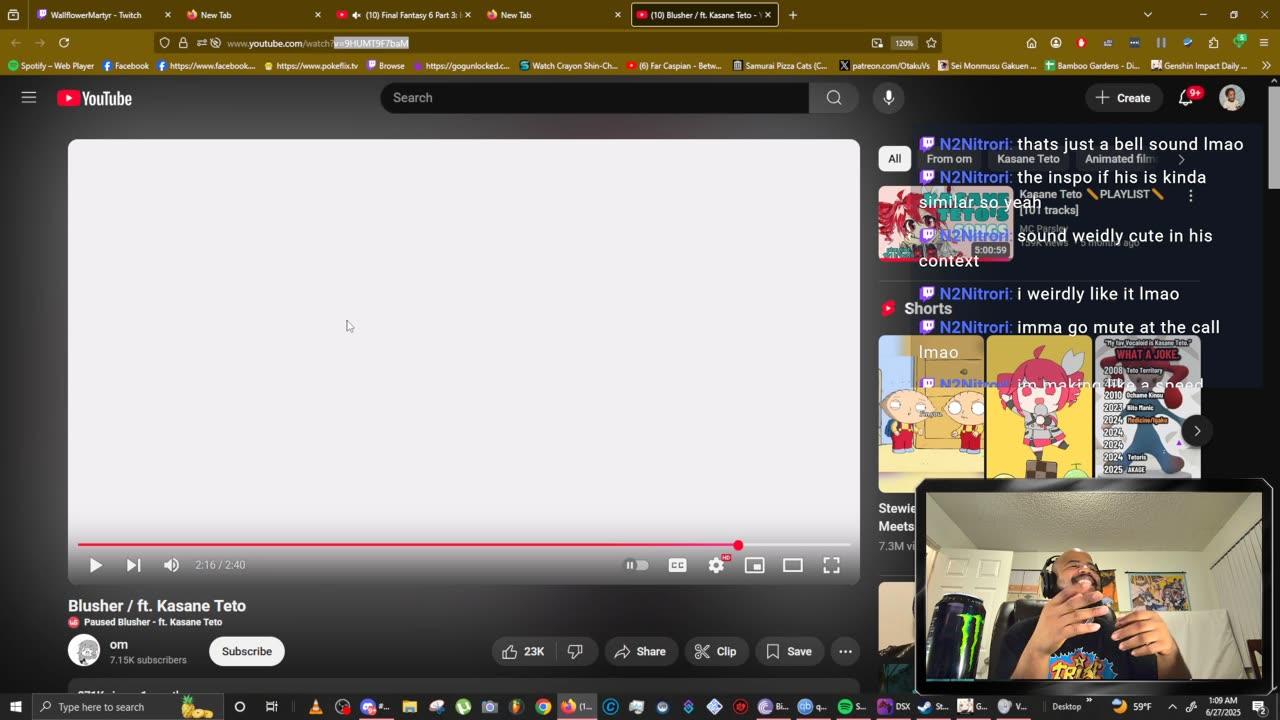Switch to miniplayer mode
This screenshot has width=1280, height=720.
pos(755,565)
